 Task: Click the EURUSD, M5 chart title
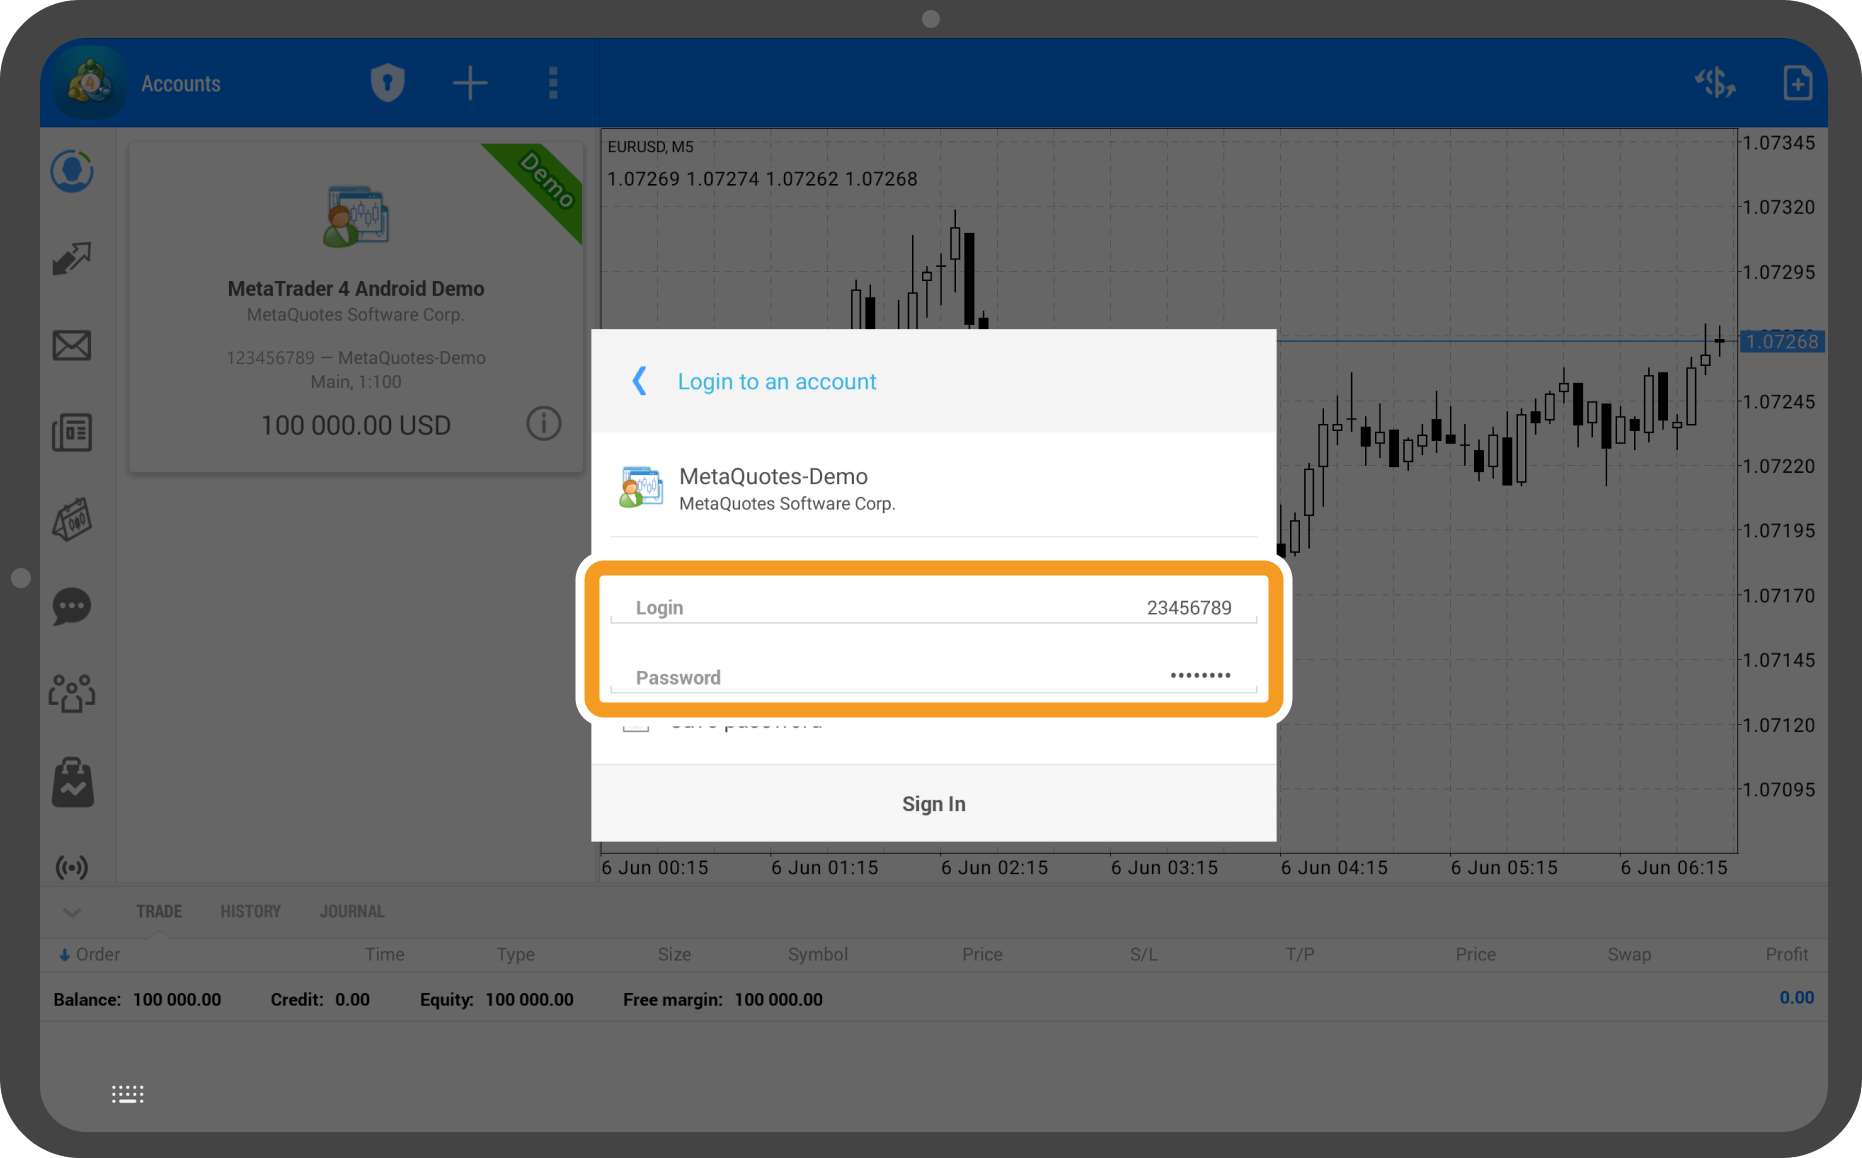coord(651,147)
